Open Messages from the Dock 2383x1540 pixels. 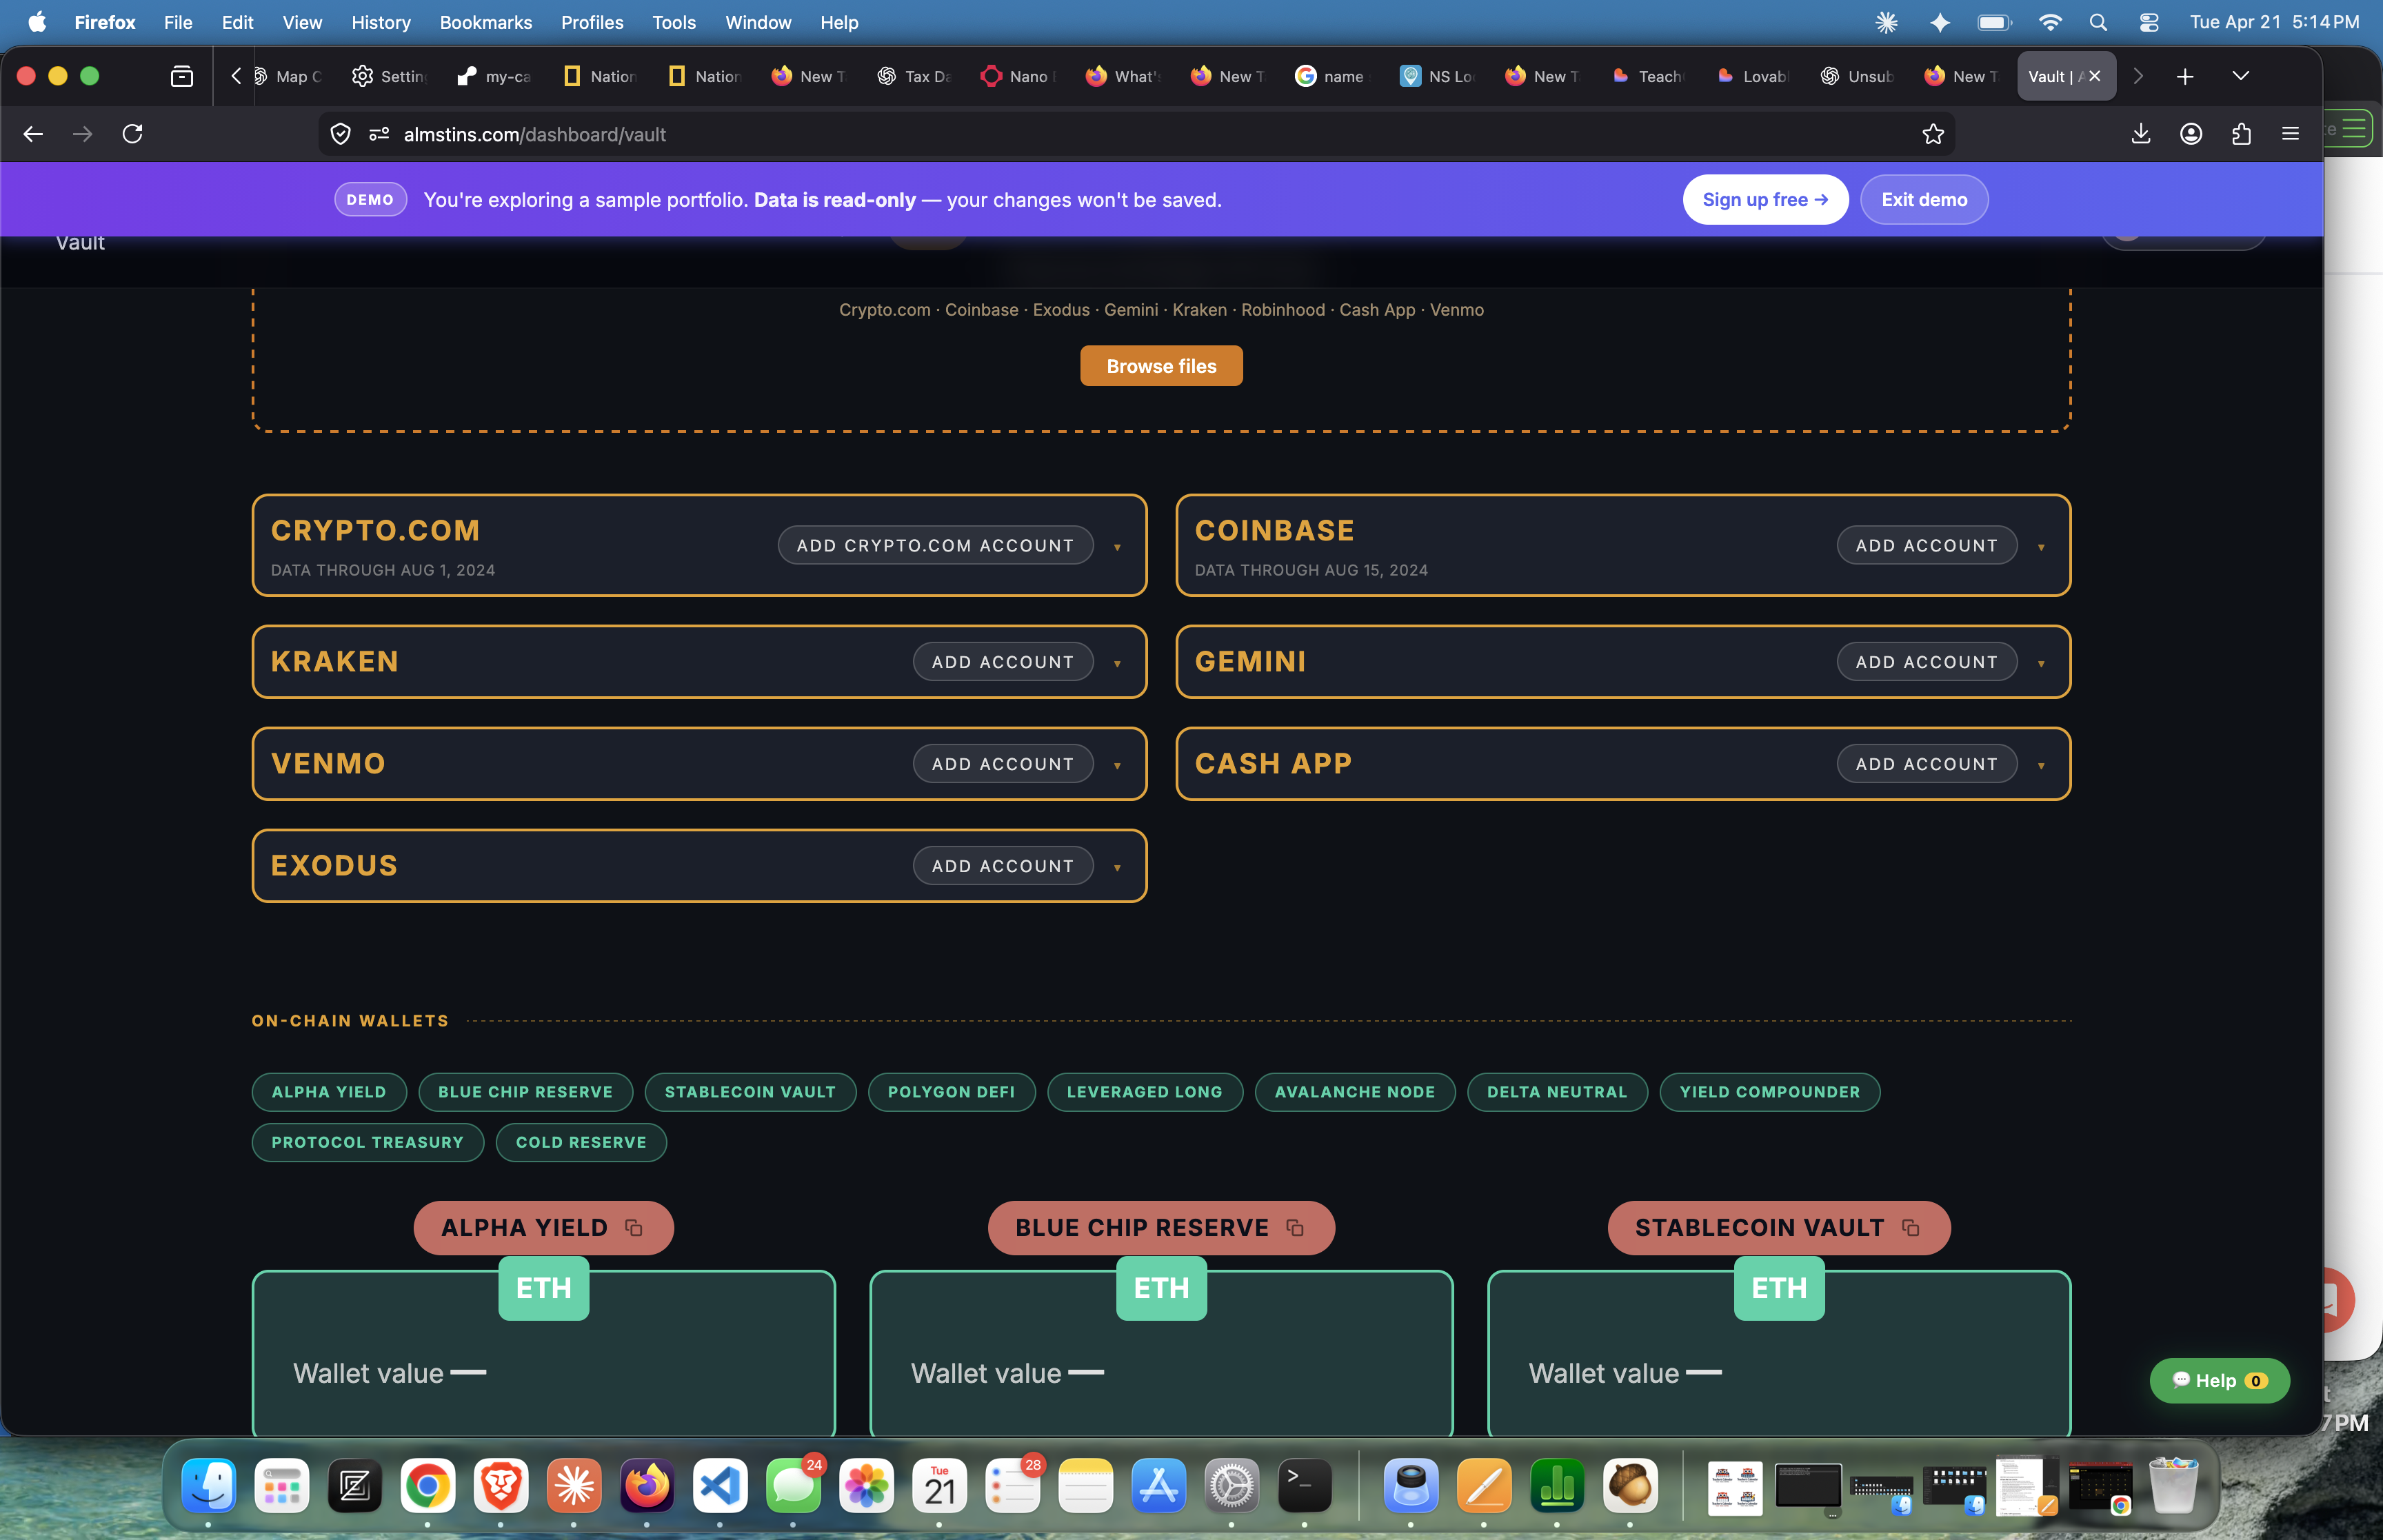click(x=793, y=1486)
